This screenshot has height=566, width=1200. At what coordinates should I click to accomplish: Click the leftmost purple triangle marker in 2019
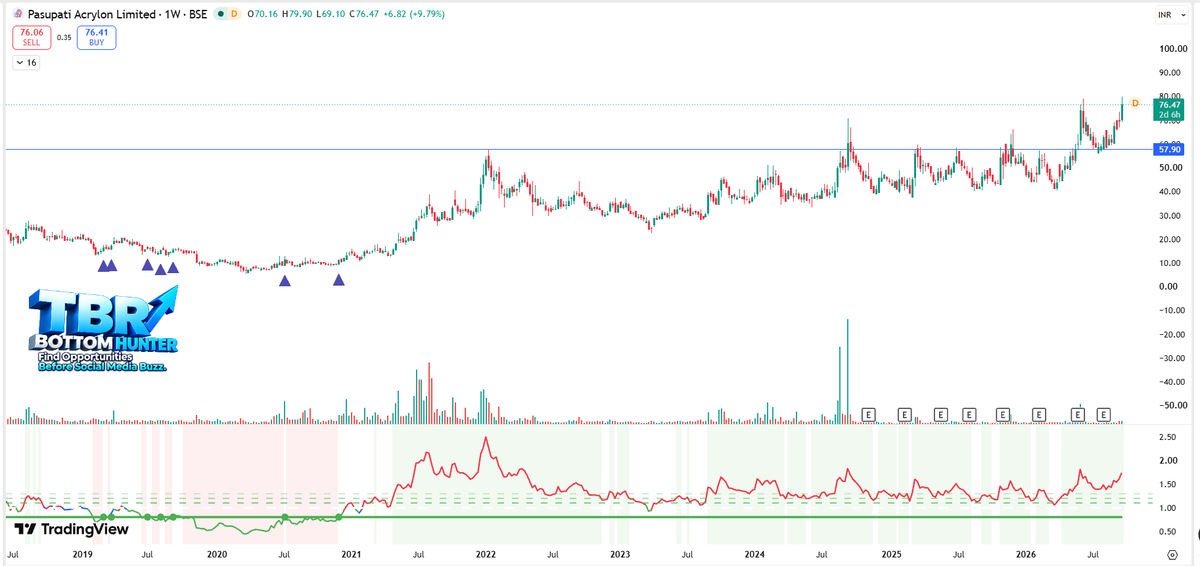point(103,266)
